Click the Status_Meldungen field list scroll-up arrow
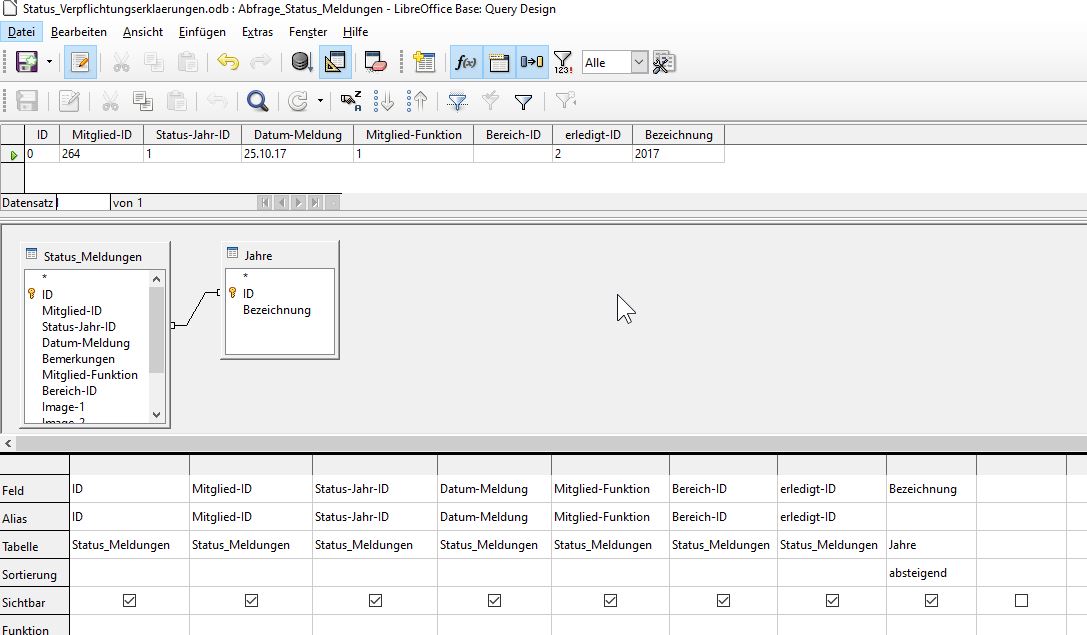 tap(157, 279)
